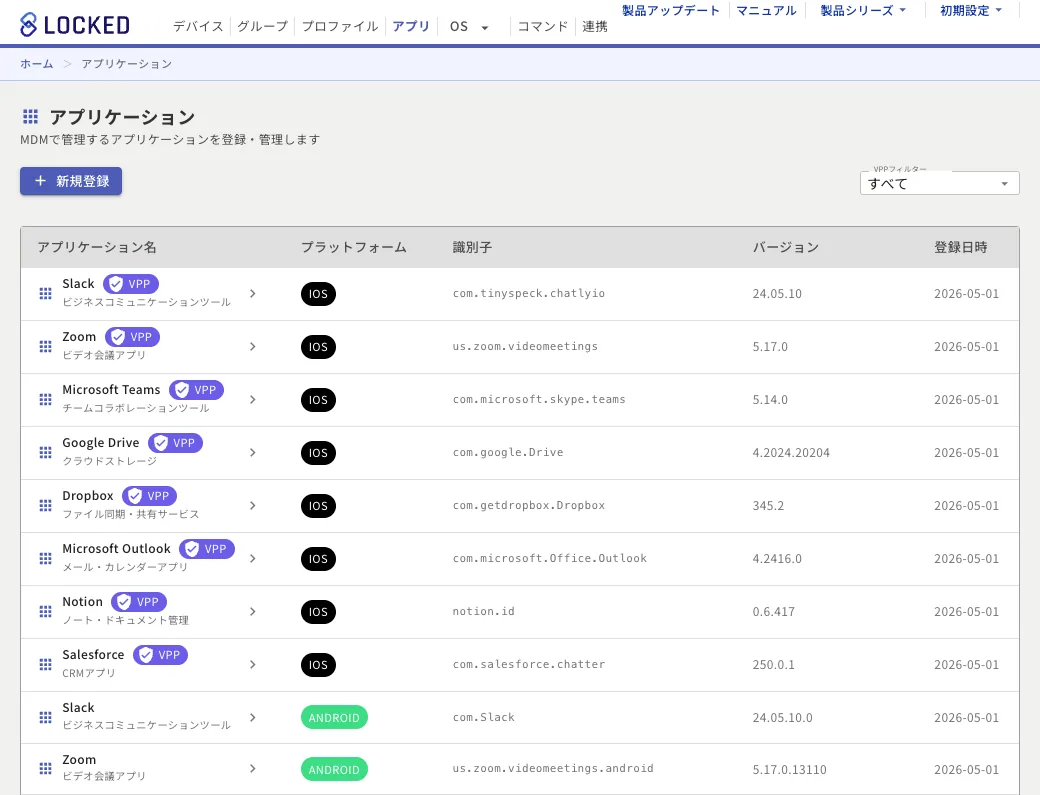Viewport: 1040px width, 795px height.
Task: Go to the コマンド tab
Action: pos(543,27)
